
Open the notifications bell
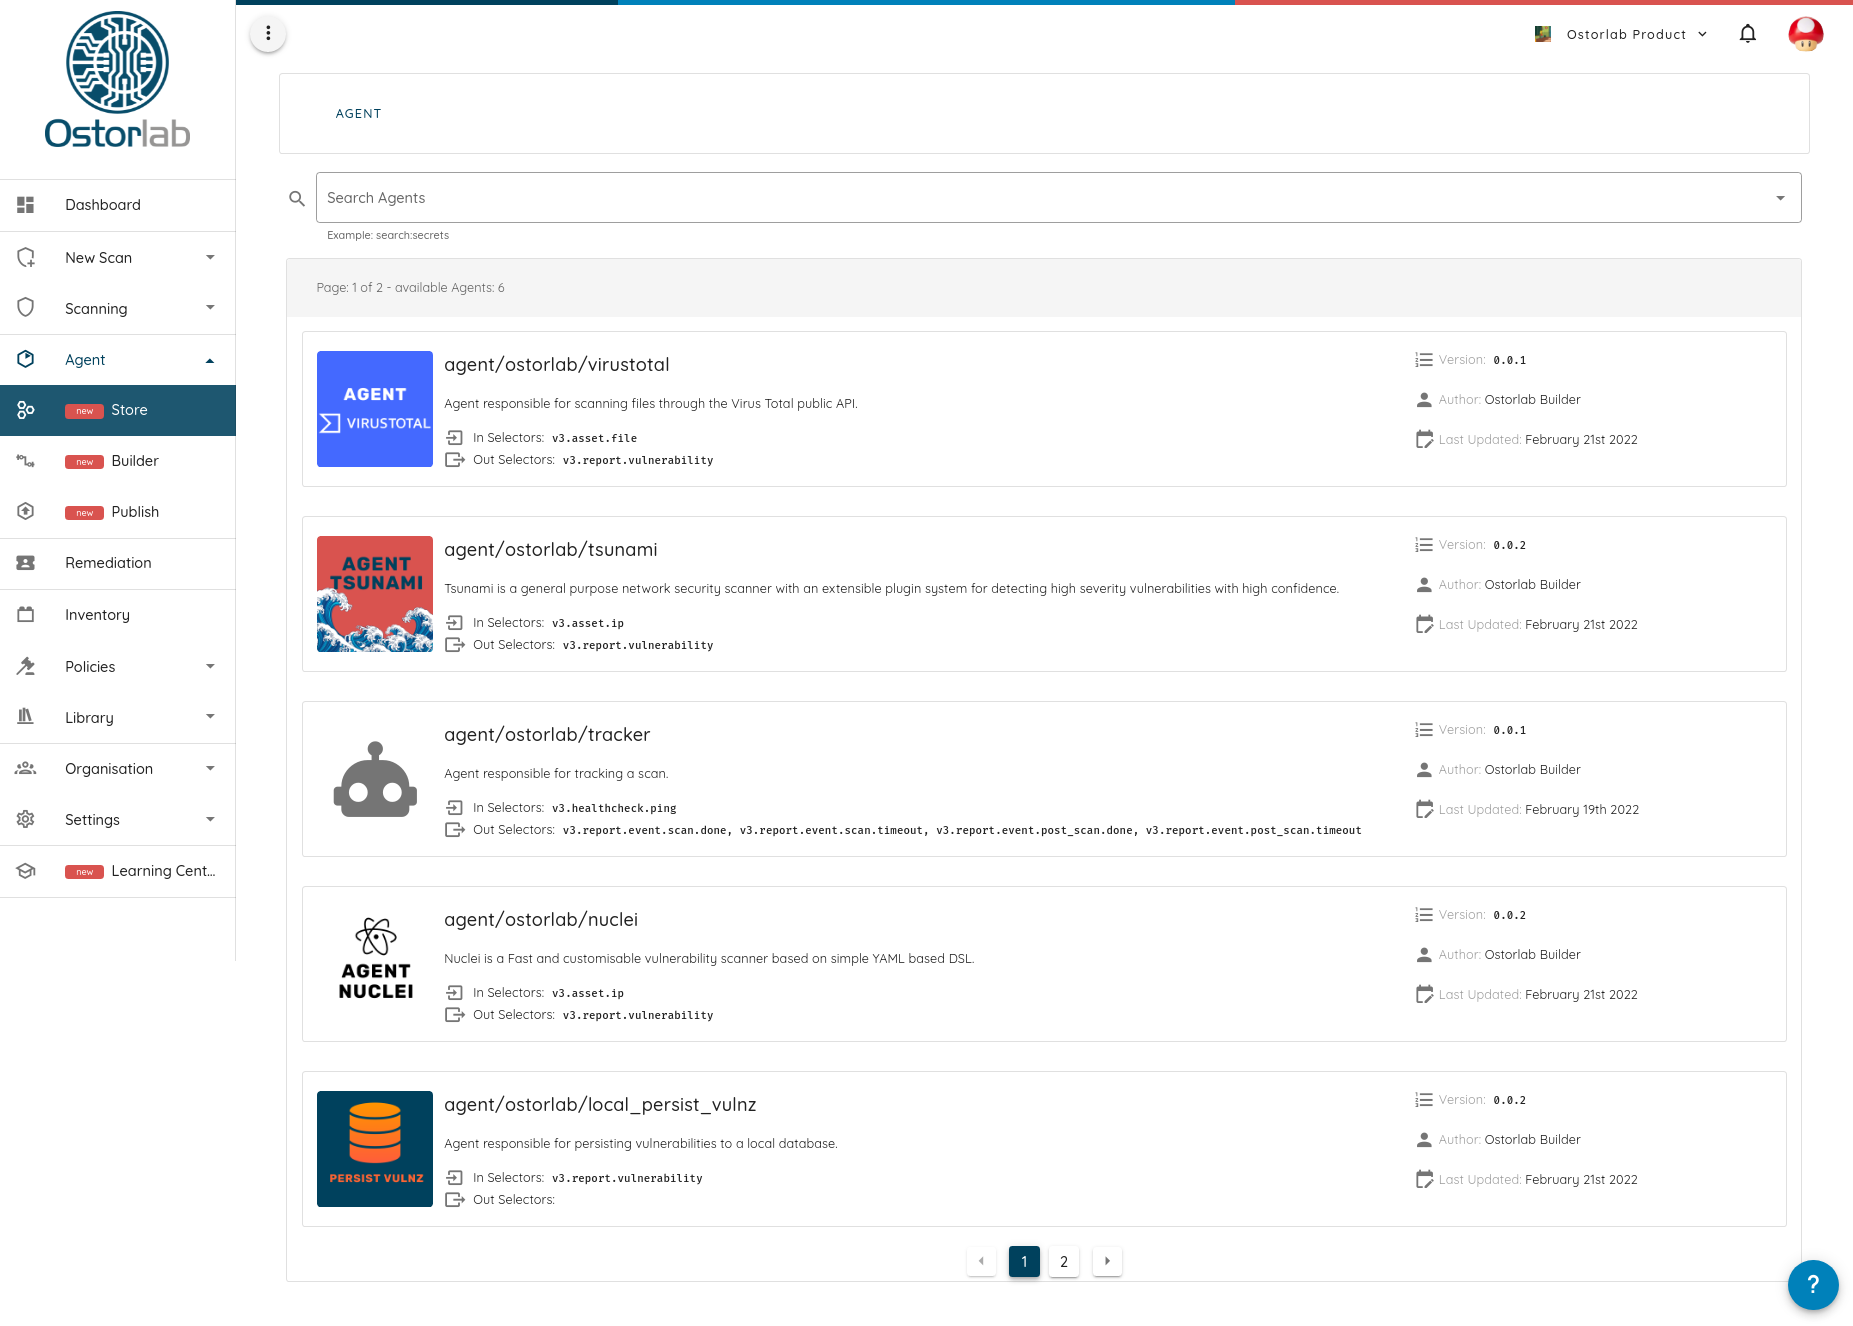1748,34
